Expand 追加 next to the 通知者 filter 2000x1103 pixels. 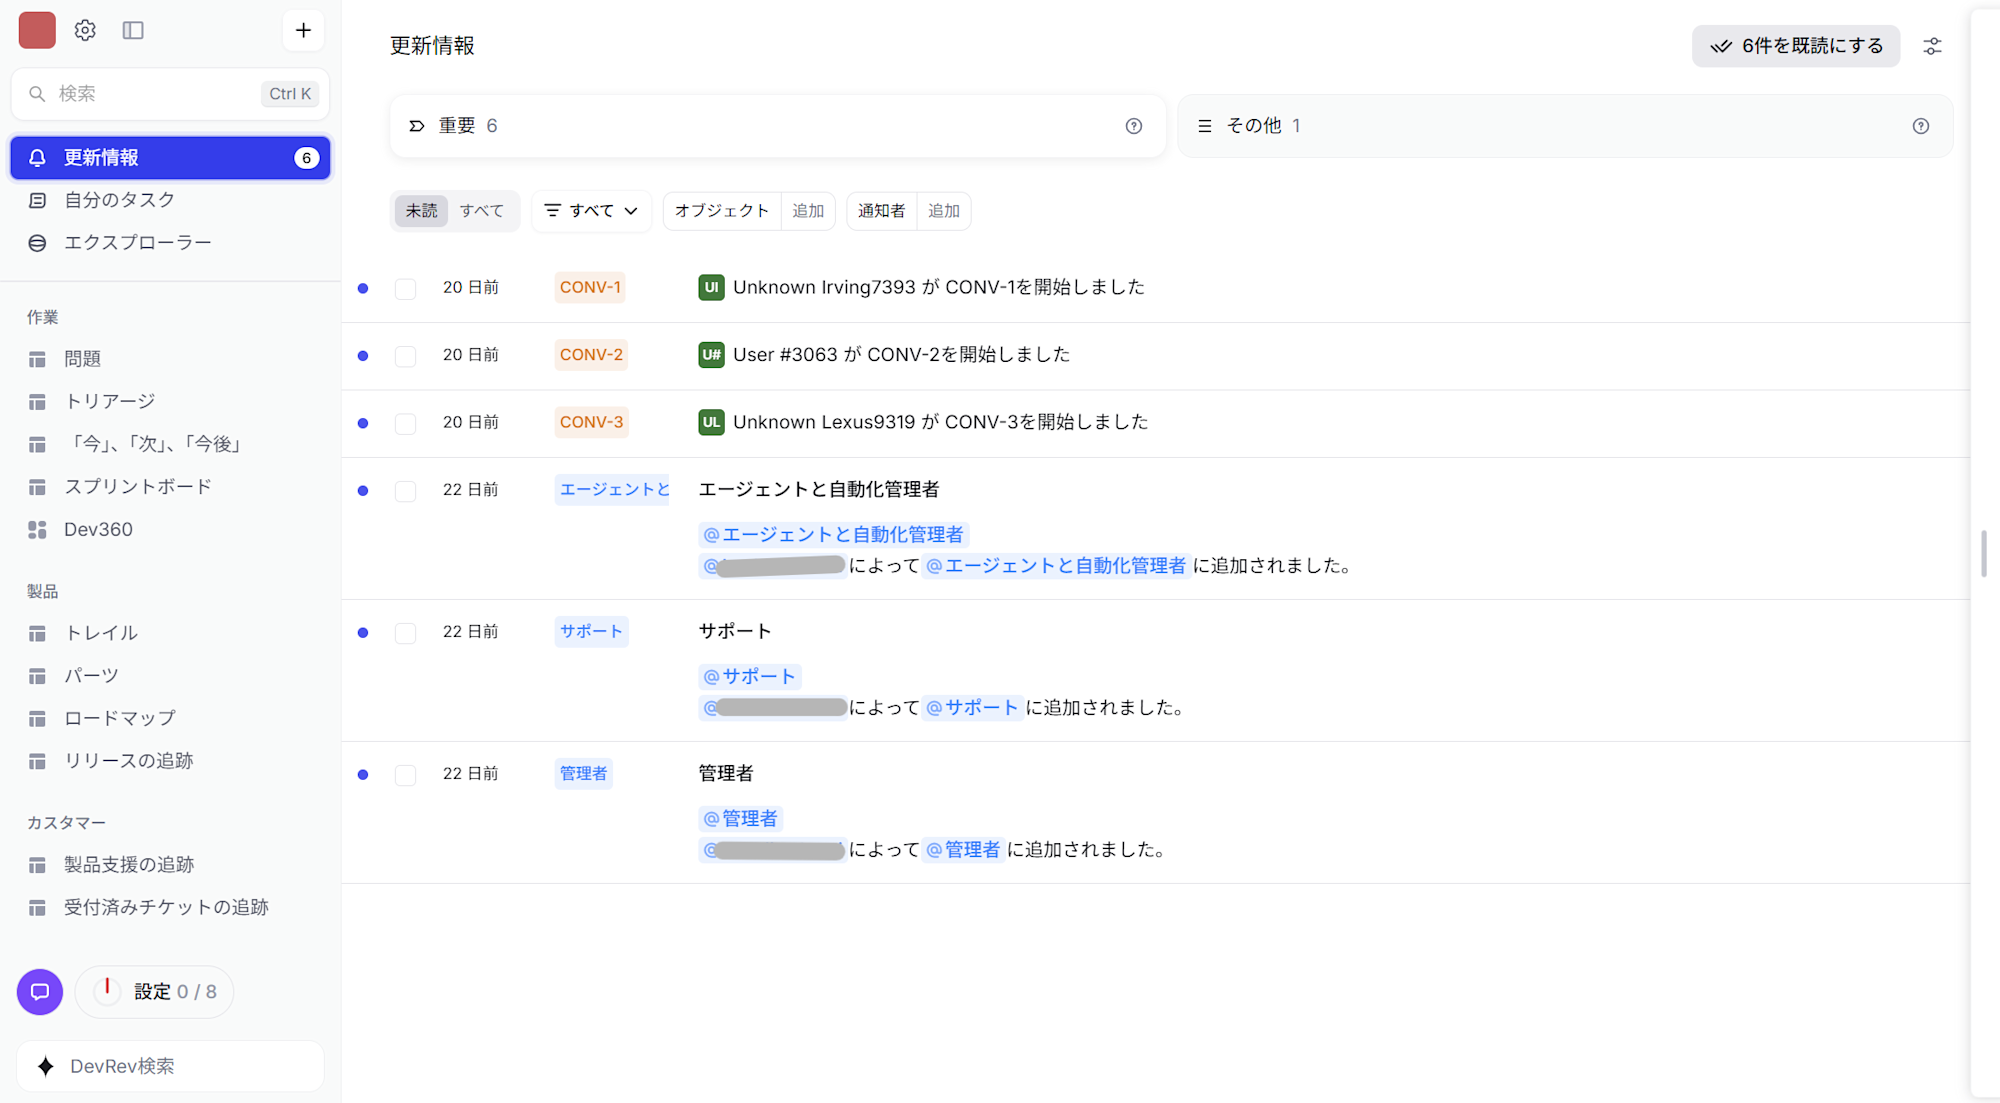pyautogui.click(x=943, y=211)
